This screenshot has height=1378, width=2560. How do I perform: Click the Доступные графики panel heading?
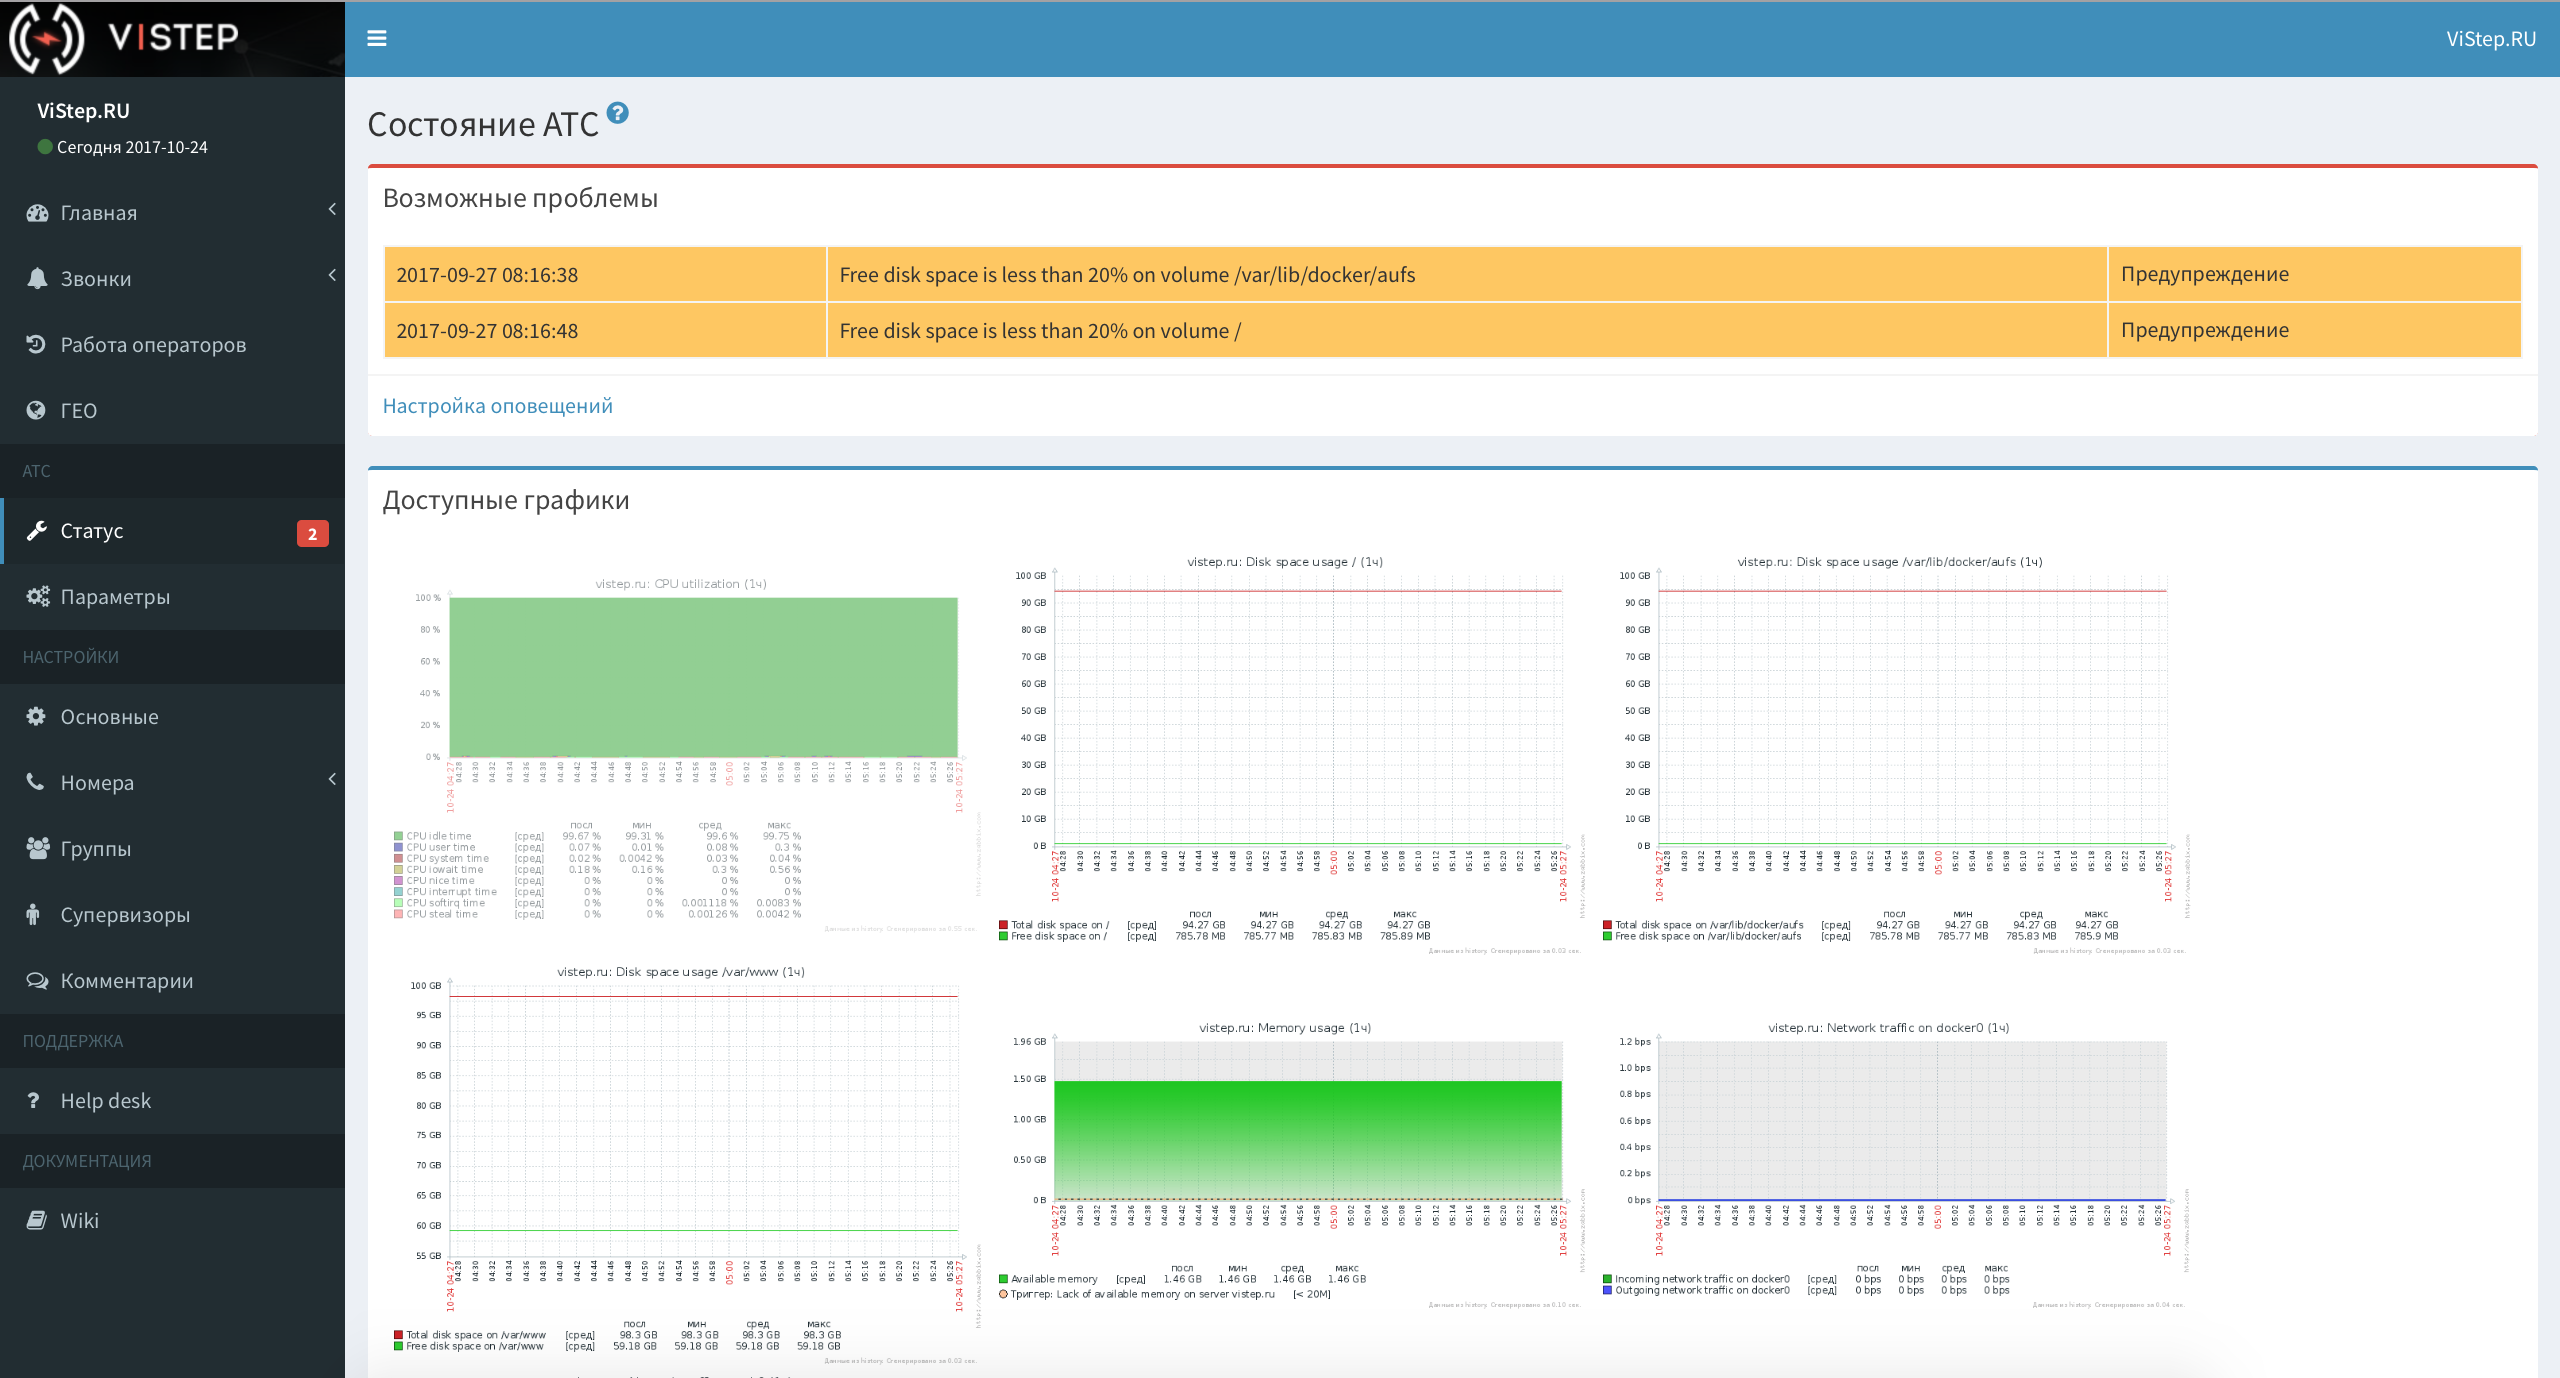tap(506, 499)
